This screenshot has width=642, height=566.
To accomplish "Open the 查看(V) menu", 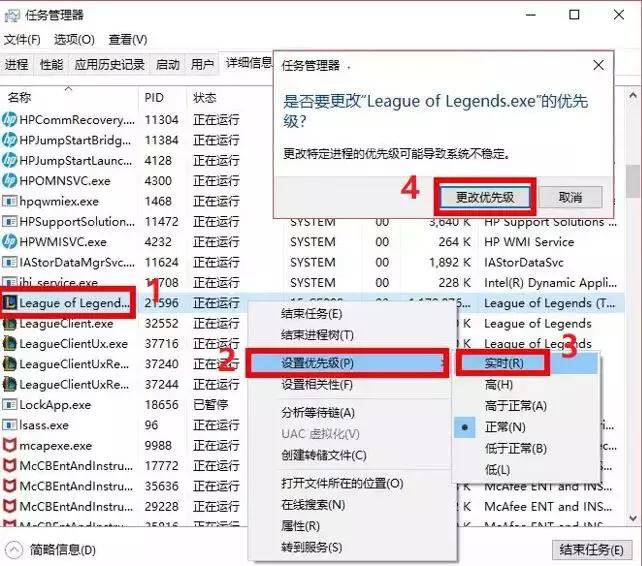I will tap(128, 40).
